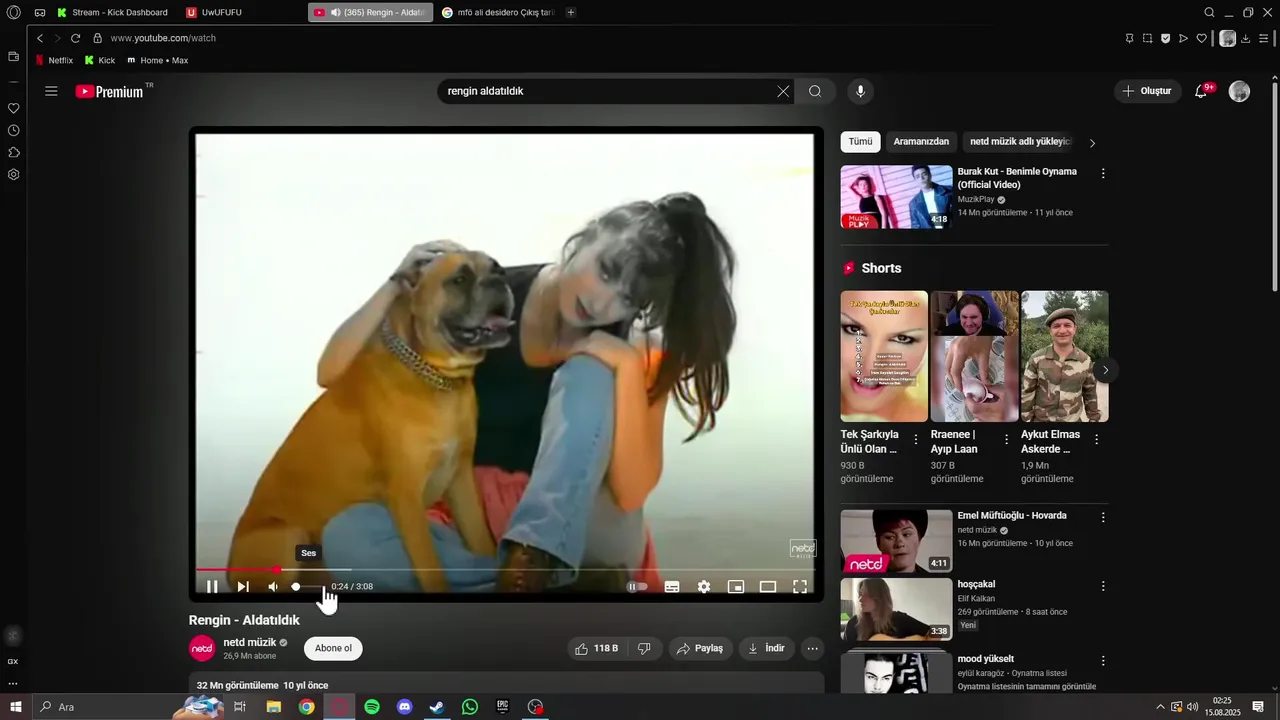This screenshot has height=720, width=1280.
Task: Open the Tek Şarkıyla Ünlü Olan short
Action: (x=884, y=356)
